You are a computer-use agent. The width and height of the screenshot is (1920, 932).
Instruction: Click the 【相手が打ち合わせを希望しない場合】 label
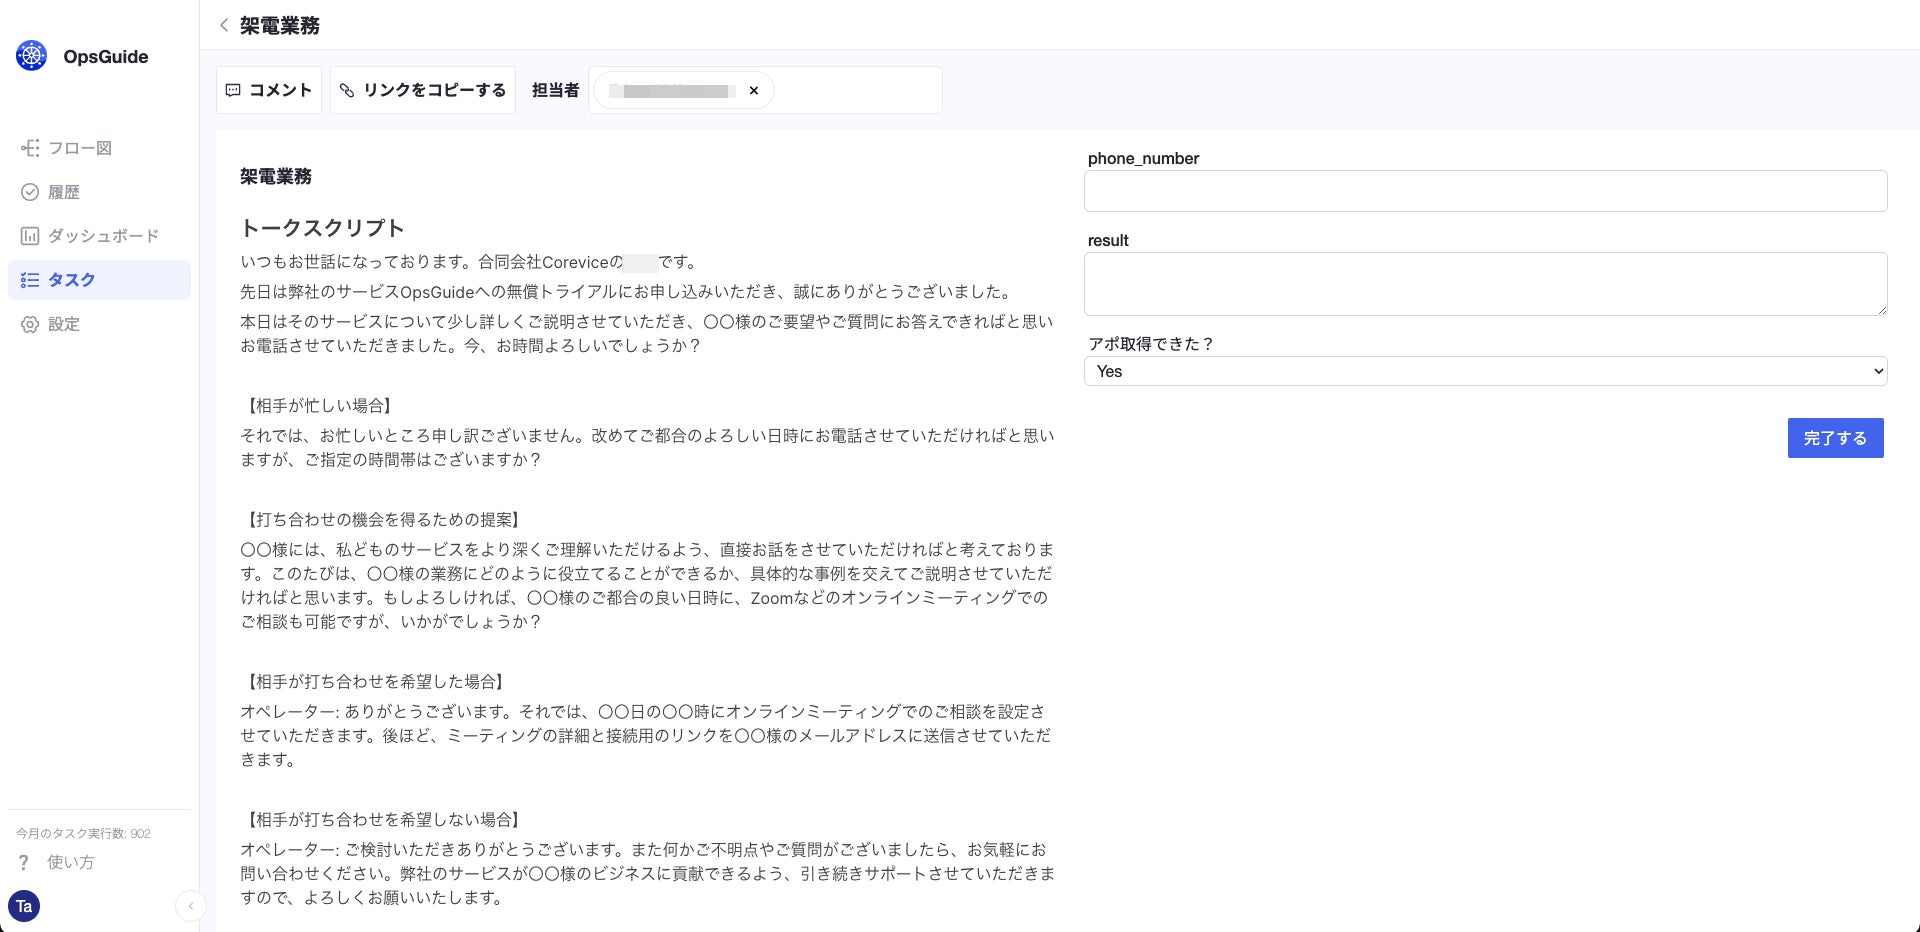coord(382,820)
